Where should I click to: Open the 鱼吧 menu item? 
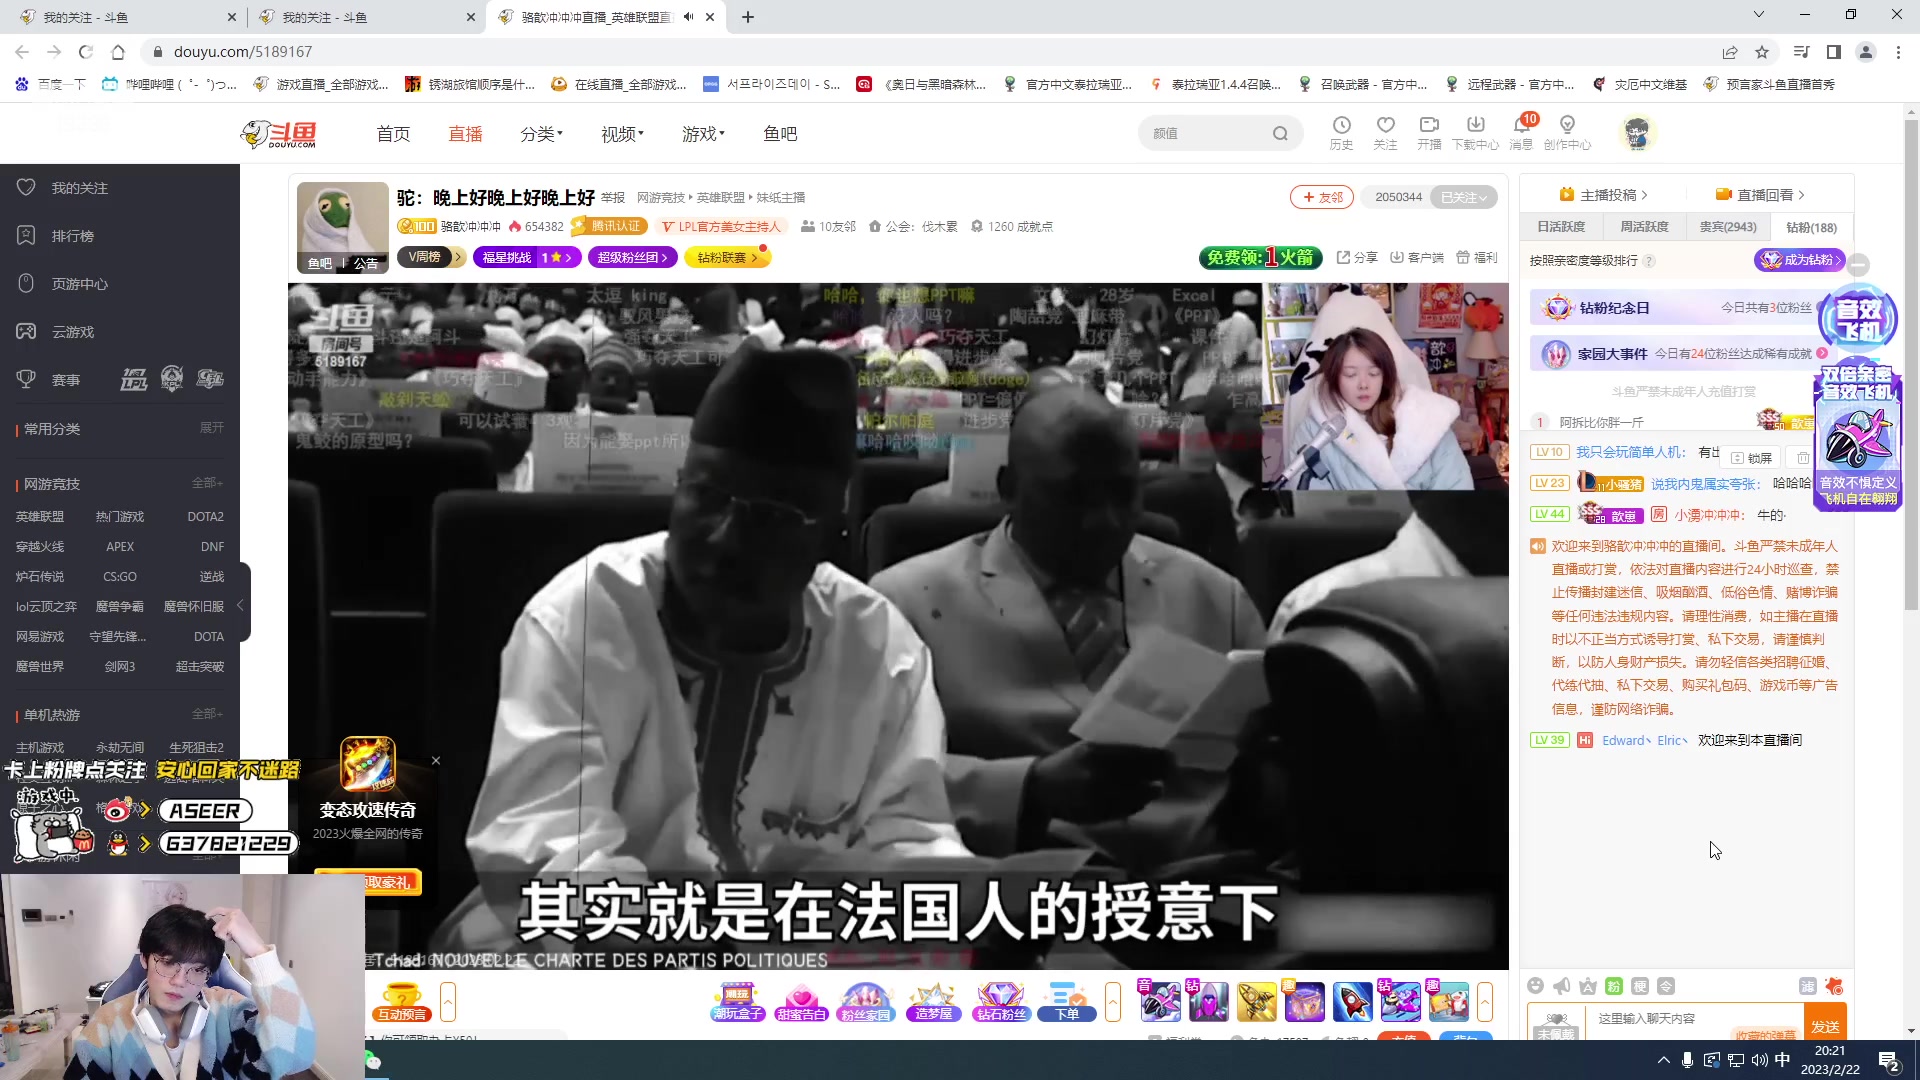(781, 133)
